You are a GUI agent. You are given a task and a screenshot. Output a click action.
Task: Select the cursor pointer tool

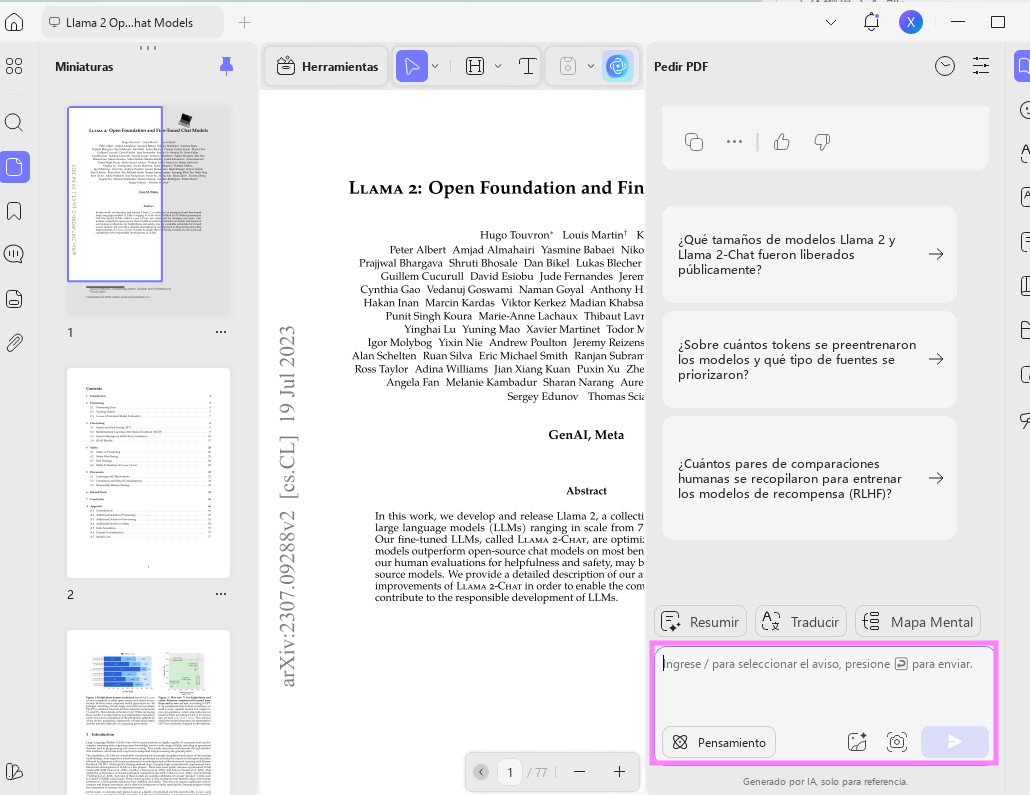412,66
